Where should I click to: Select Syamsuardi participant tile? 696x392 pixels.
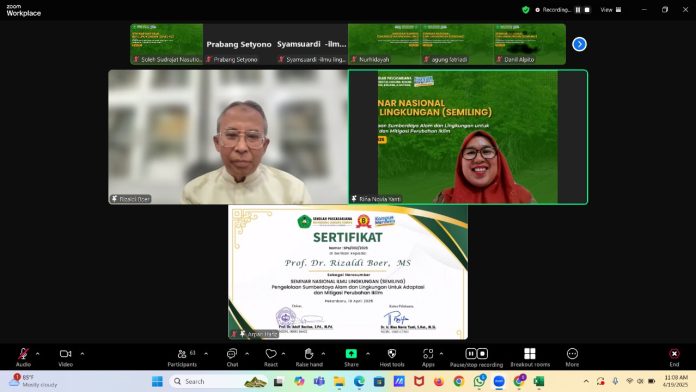click(x=312, y=44)
